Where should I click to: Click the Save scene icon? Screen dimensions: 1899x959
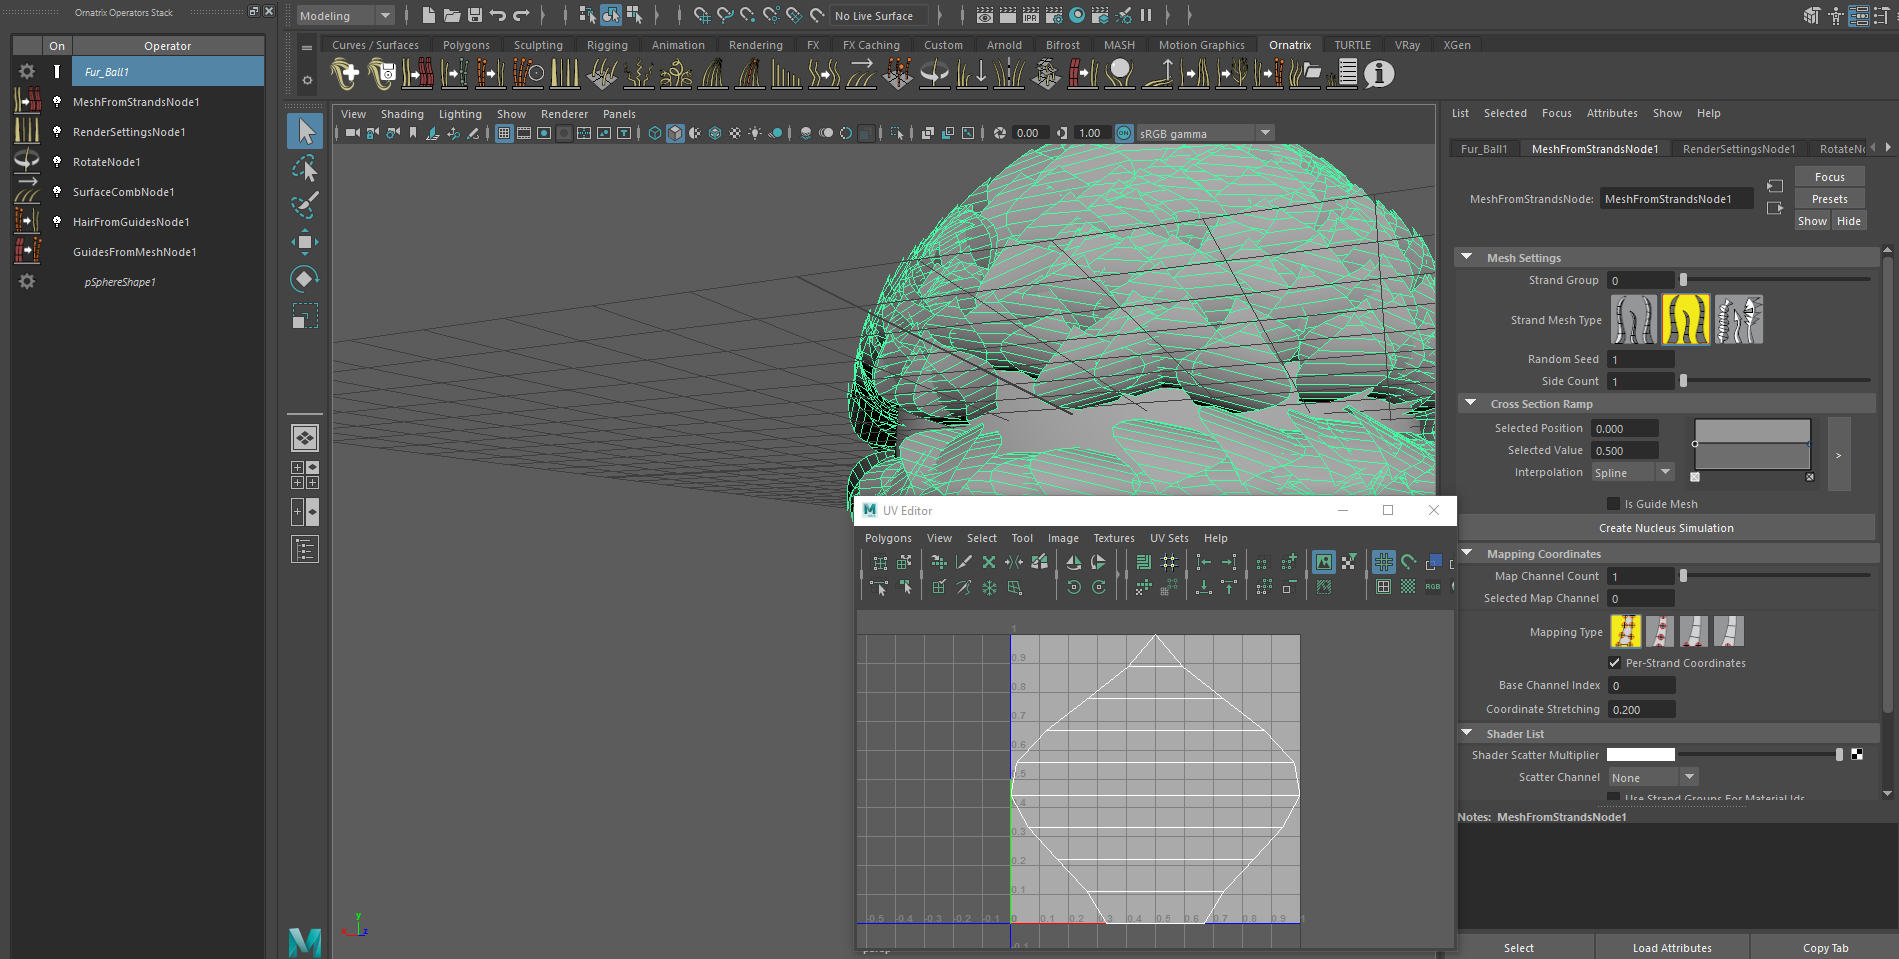pos(475,15)
